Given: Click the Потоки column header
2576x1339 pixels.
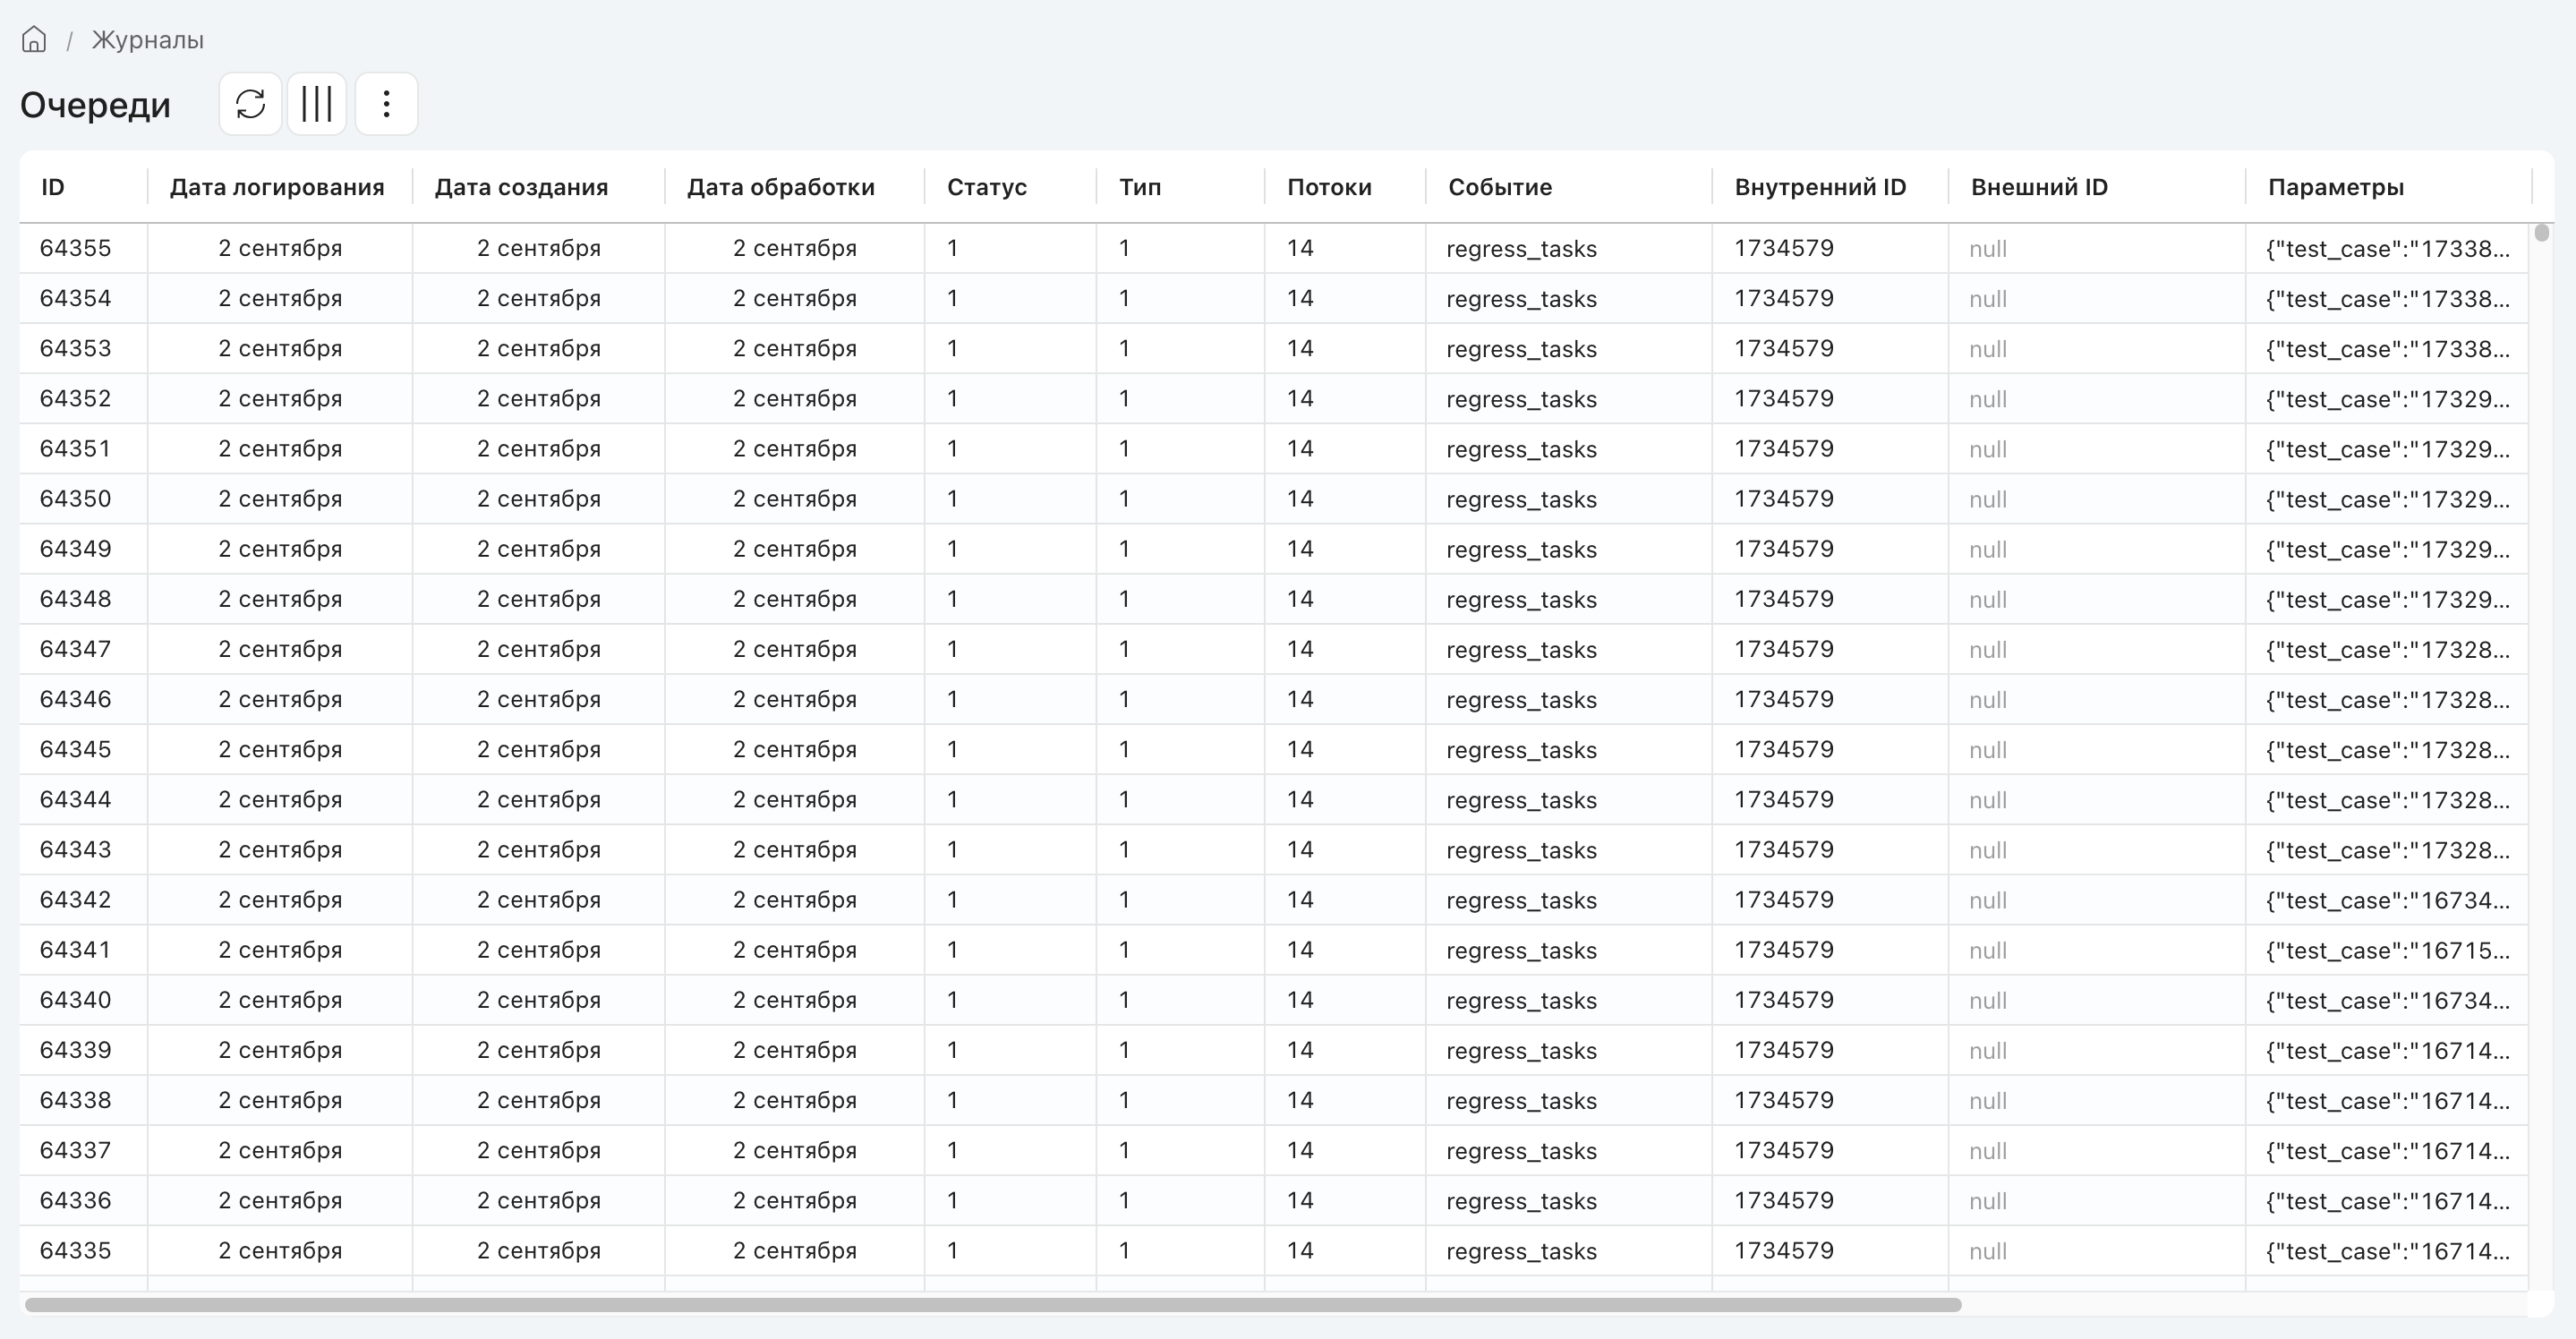Looking at the screenshot, I should tap(1329, 187).
